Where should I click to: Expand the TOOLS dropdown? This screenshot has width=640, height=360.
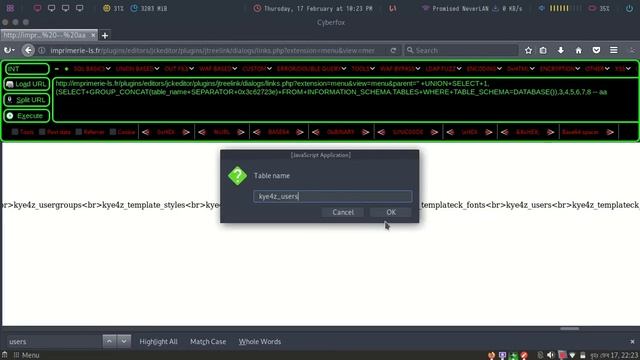363,69
